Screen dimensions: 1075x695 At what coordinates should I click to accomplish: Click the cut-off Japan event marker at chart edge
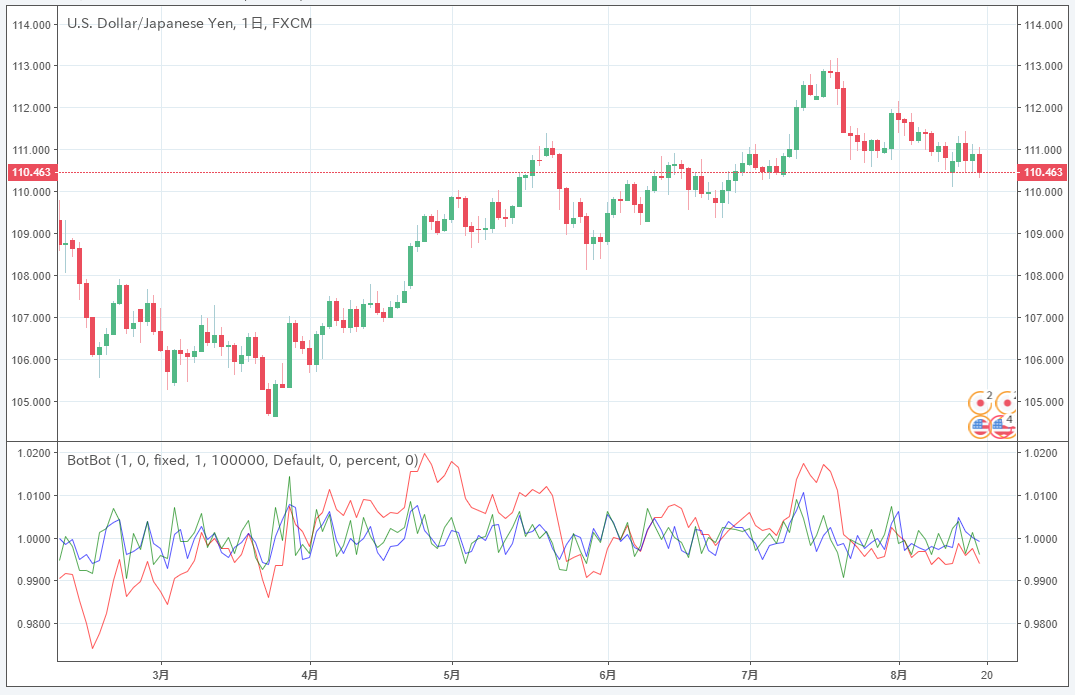[x=1006, y=404]
